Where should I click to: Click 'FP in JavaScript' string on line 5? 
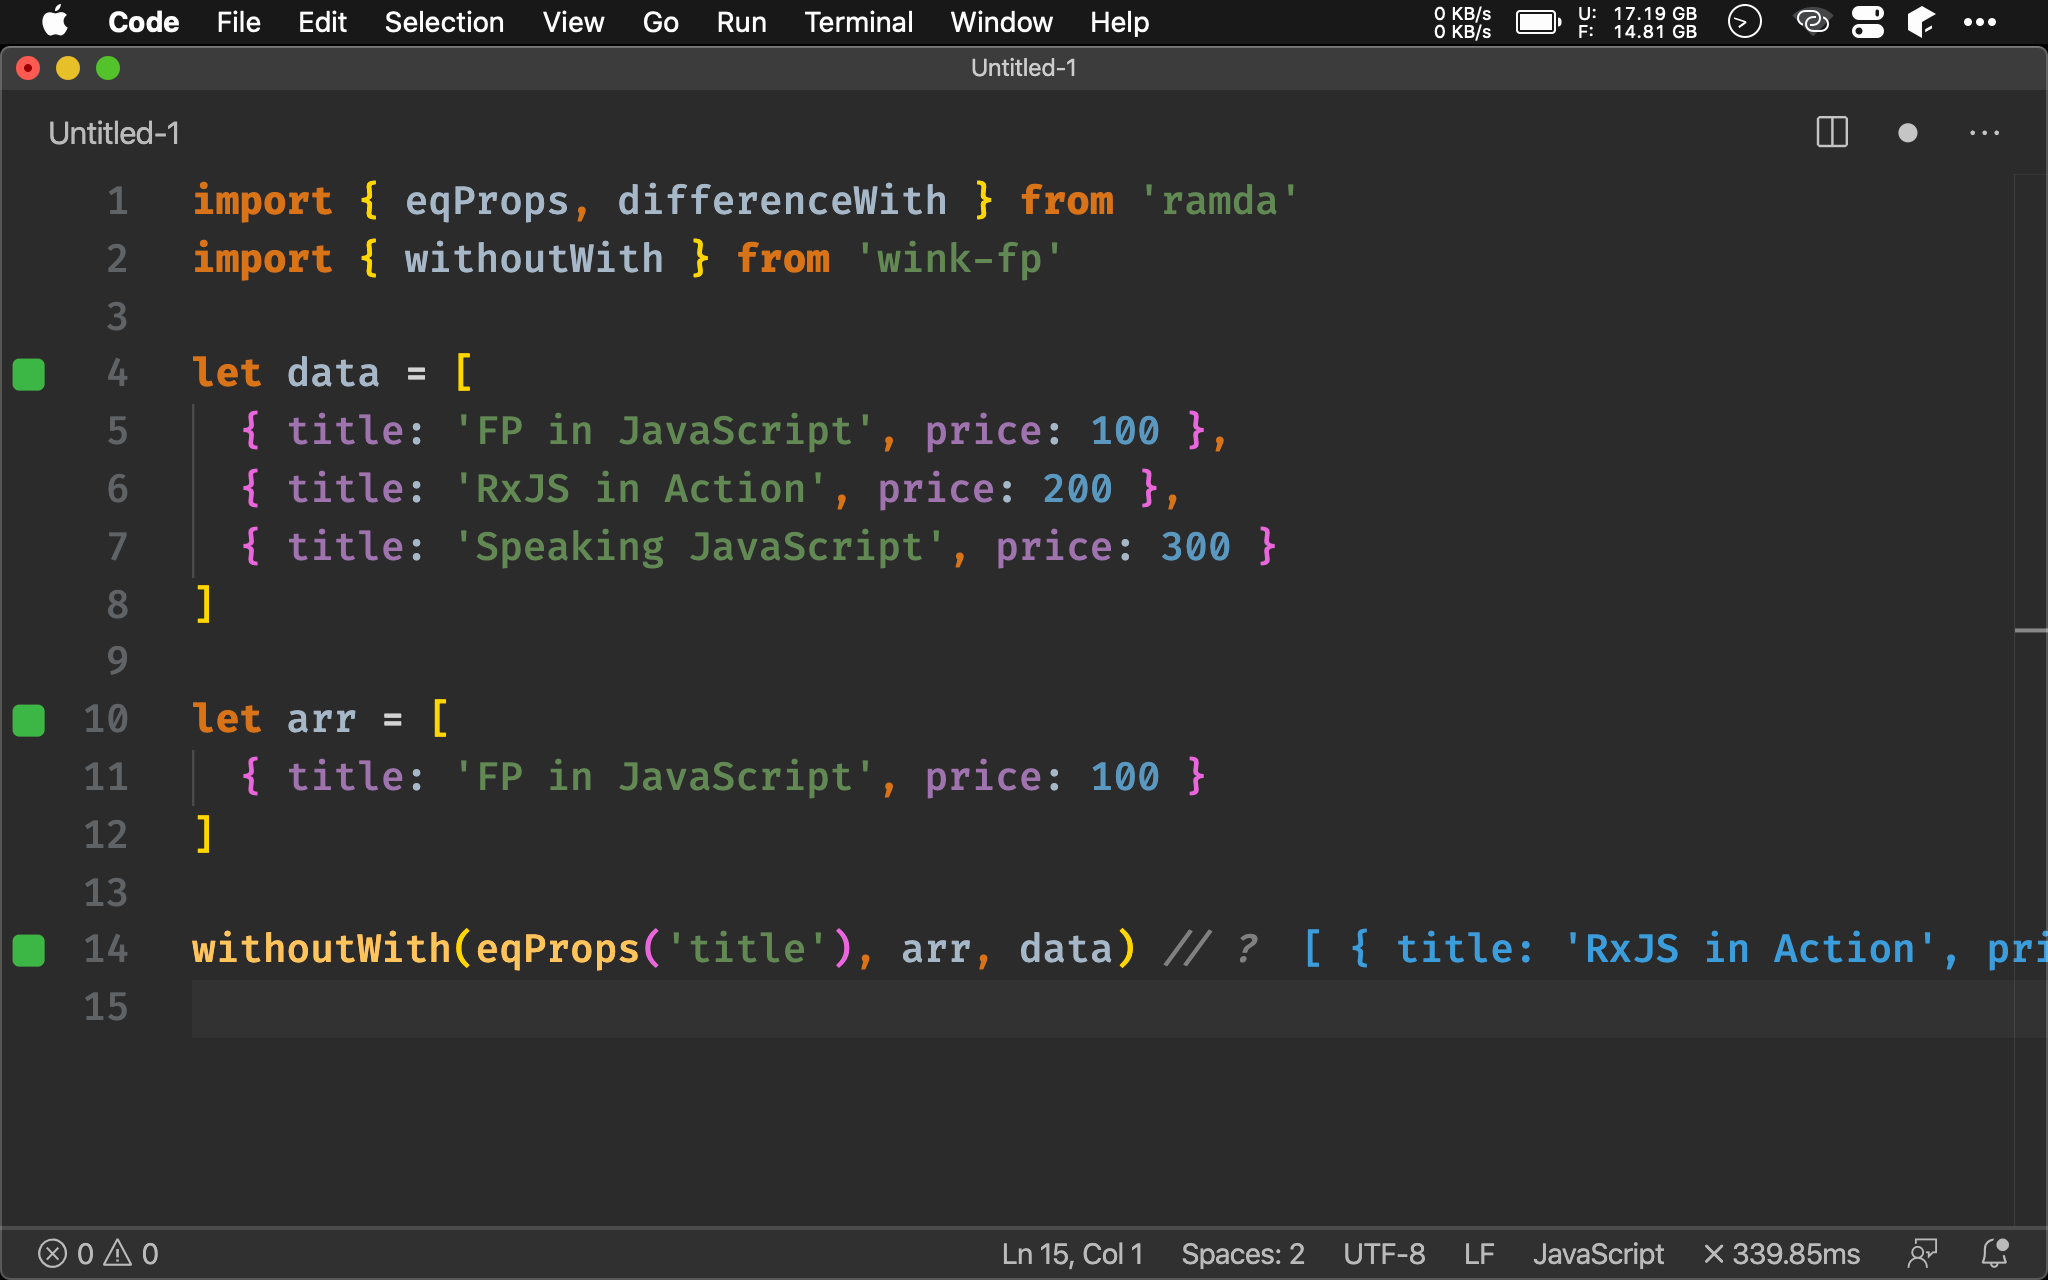point(663,431)
